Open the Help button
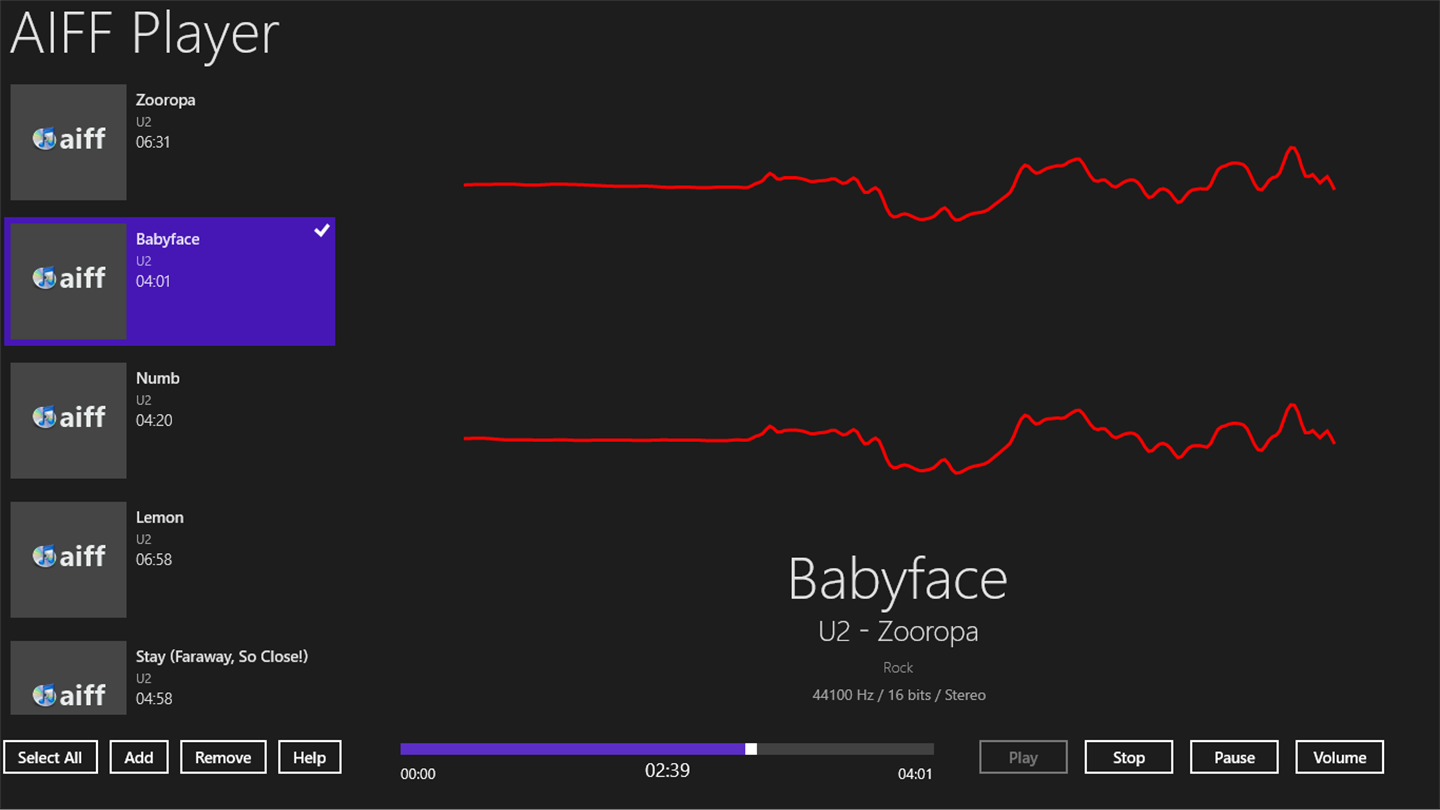 pyautogui.click(x=309, y=757)
